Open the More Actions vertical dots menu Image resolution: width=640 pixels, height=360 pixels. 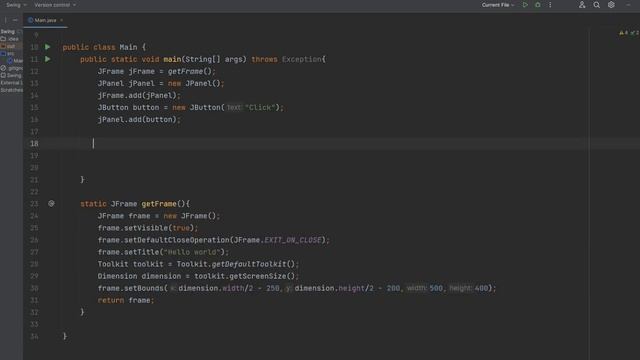[550, 5]
